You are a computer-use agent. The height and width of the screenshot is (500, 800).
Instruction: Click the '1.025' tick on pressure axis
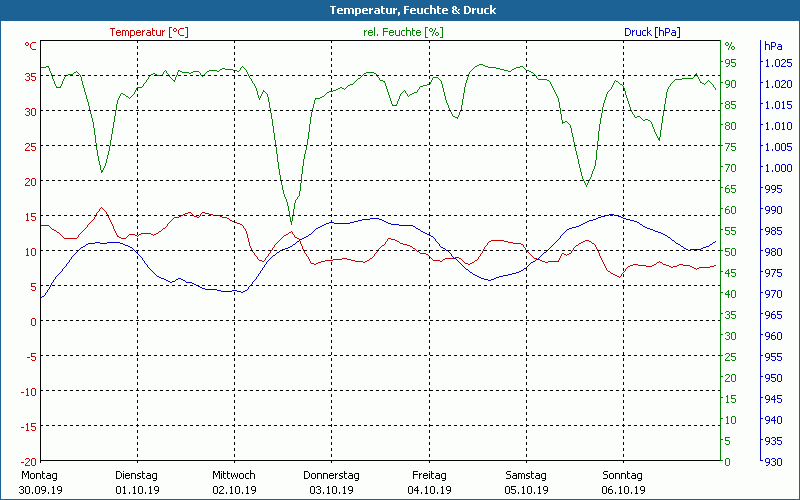click(x=777, y=63)
